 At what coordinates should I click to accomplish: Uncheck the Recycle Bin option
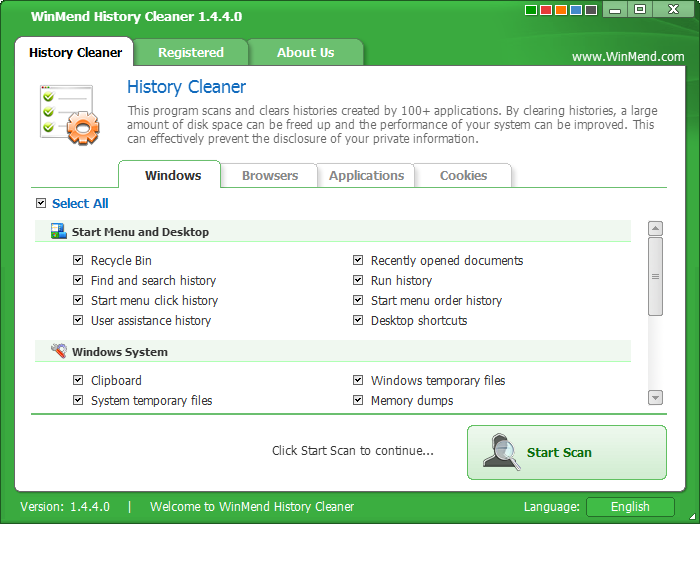[78, 260]
